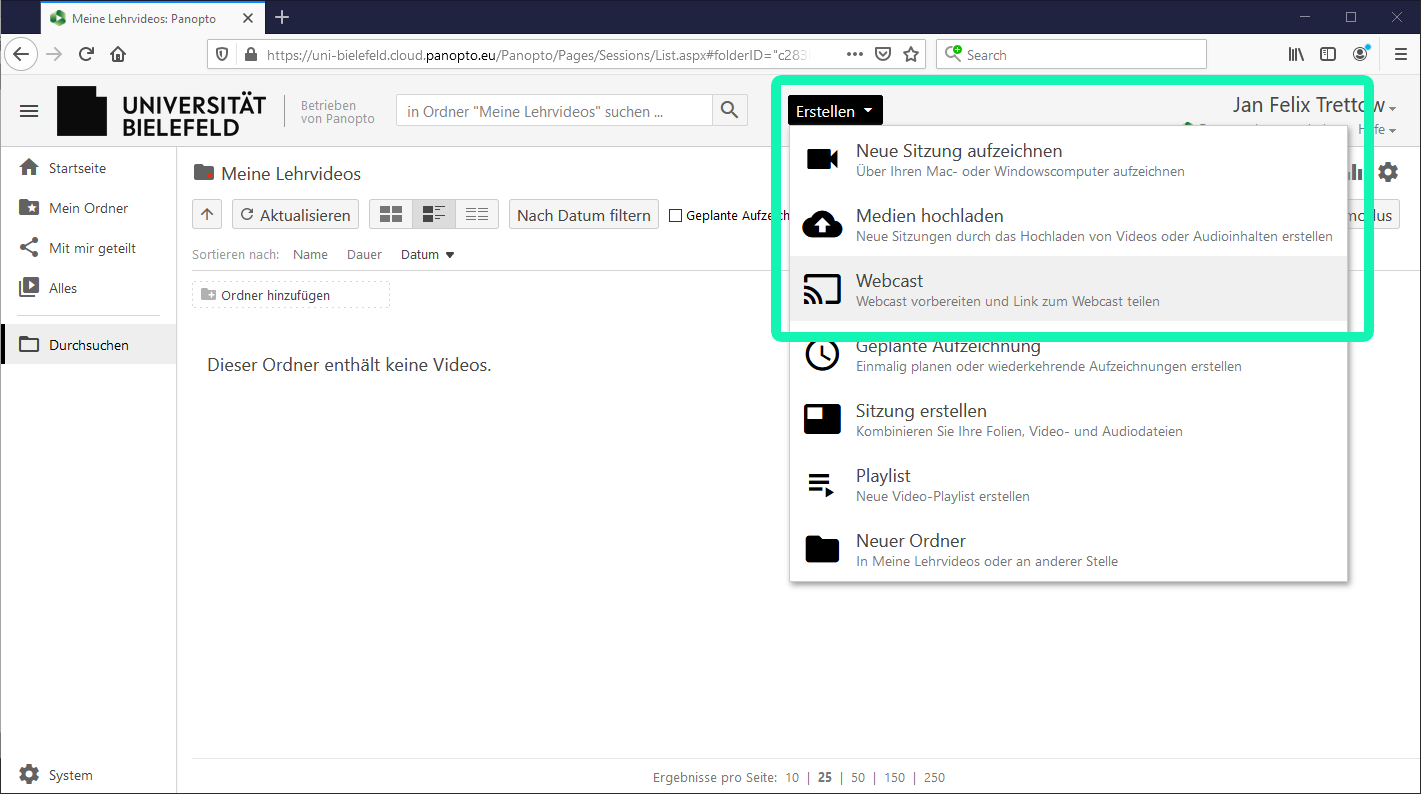
Task: Click the Webcast cast icon
Action: (x=822, y=289)
